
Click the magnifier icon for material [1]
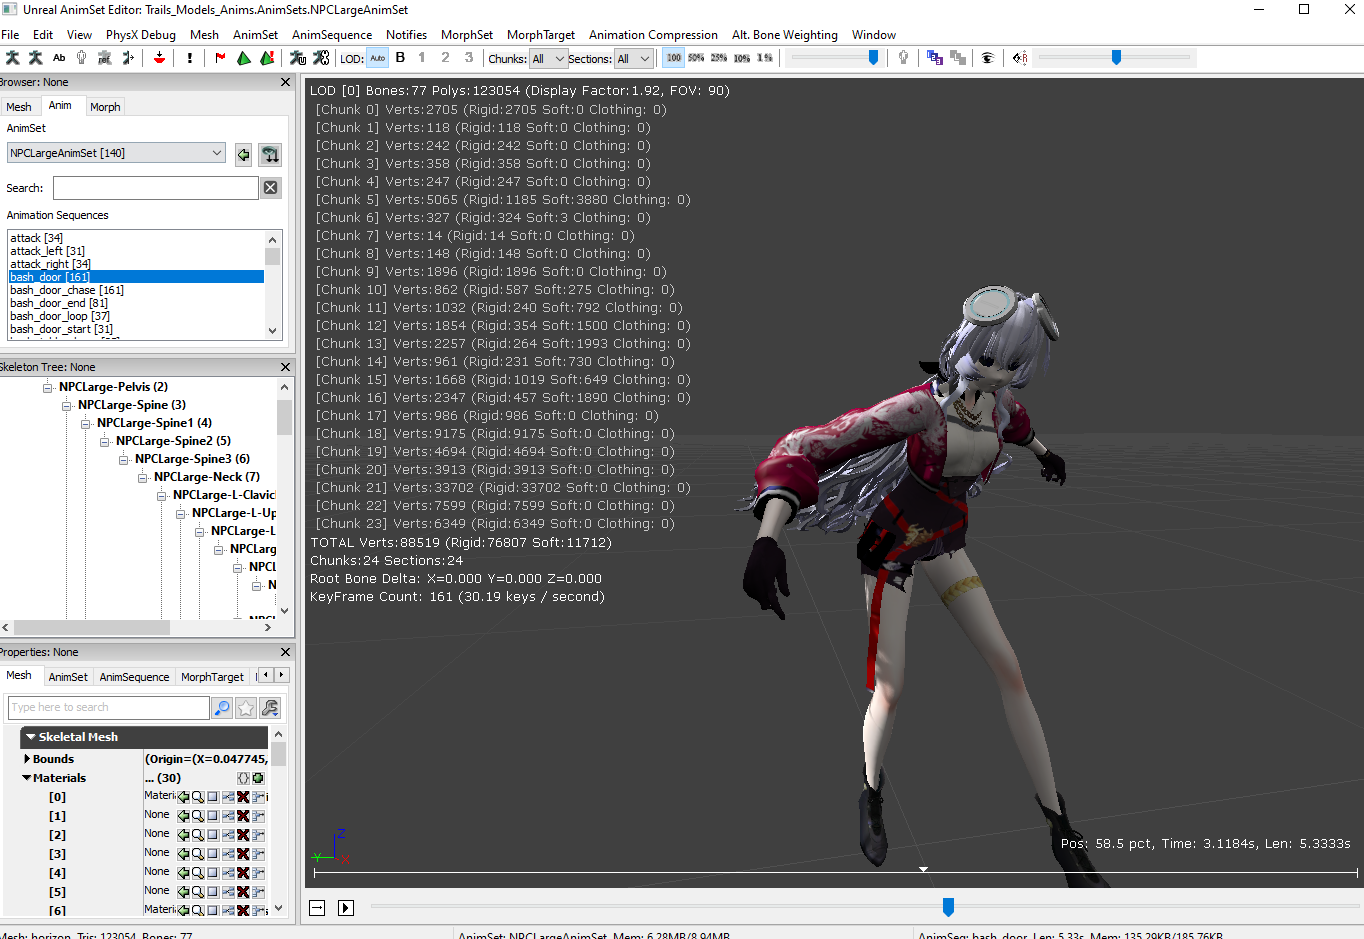pos(198,816)
